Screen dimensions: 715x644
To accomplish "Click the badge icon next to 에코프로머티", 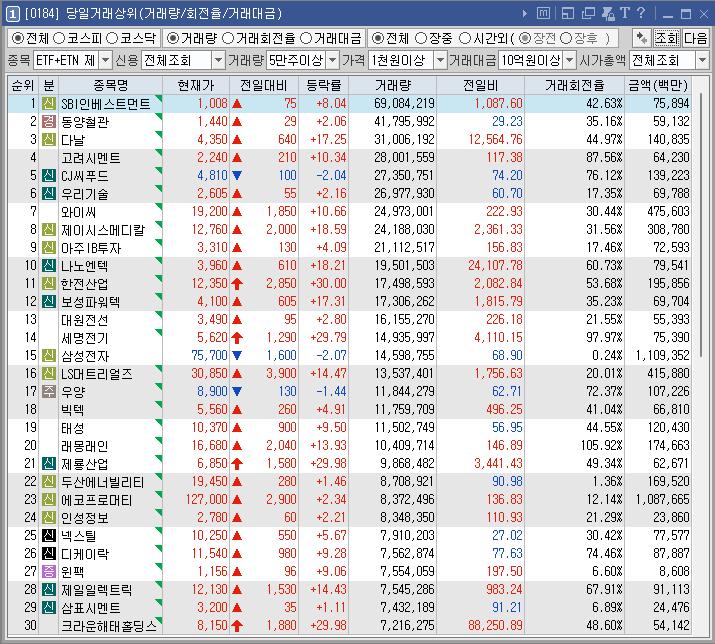I will 49,499.
